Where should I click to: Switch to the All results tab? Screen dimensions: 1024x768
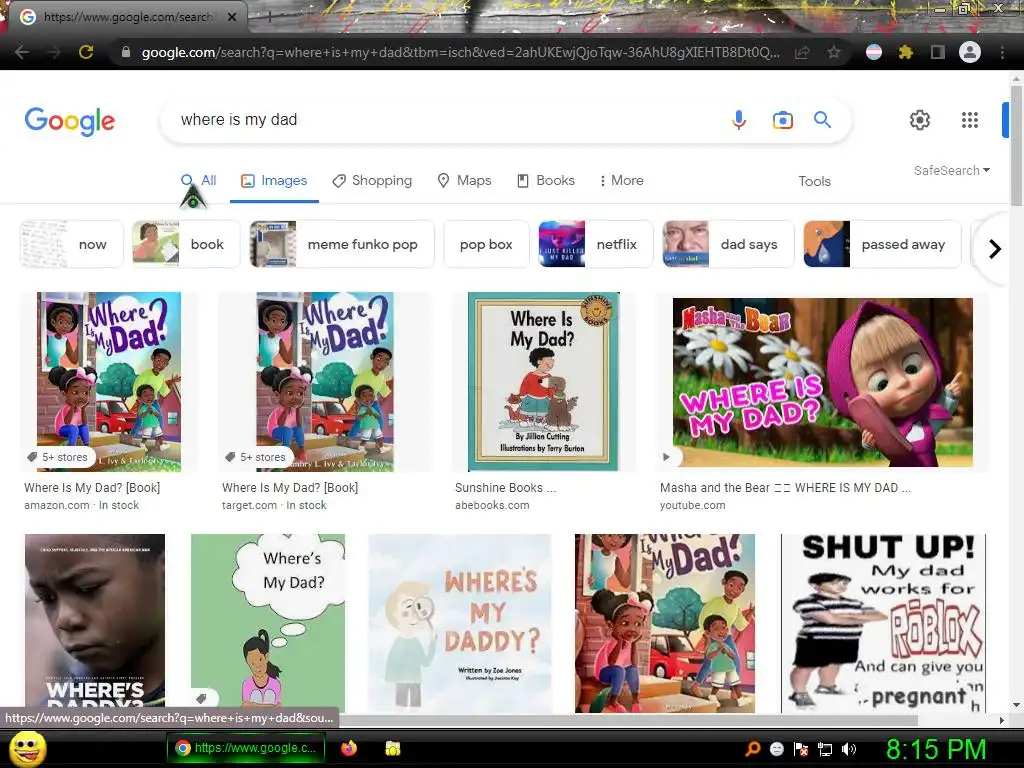tap(199, 181)
